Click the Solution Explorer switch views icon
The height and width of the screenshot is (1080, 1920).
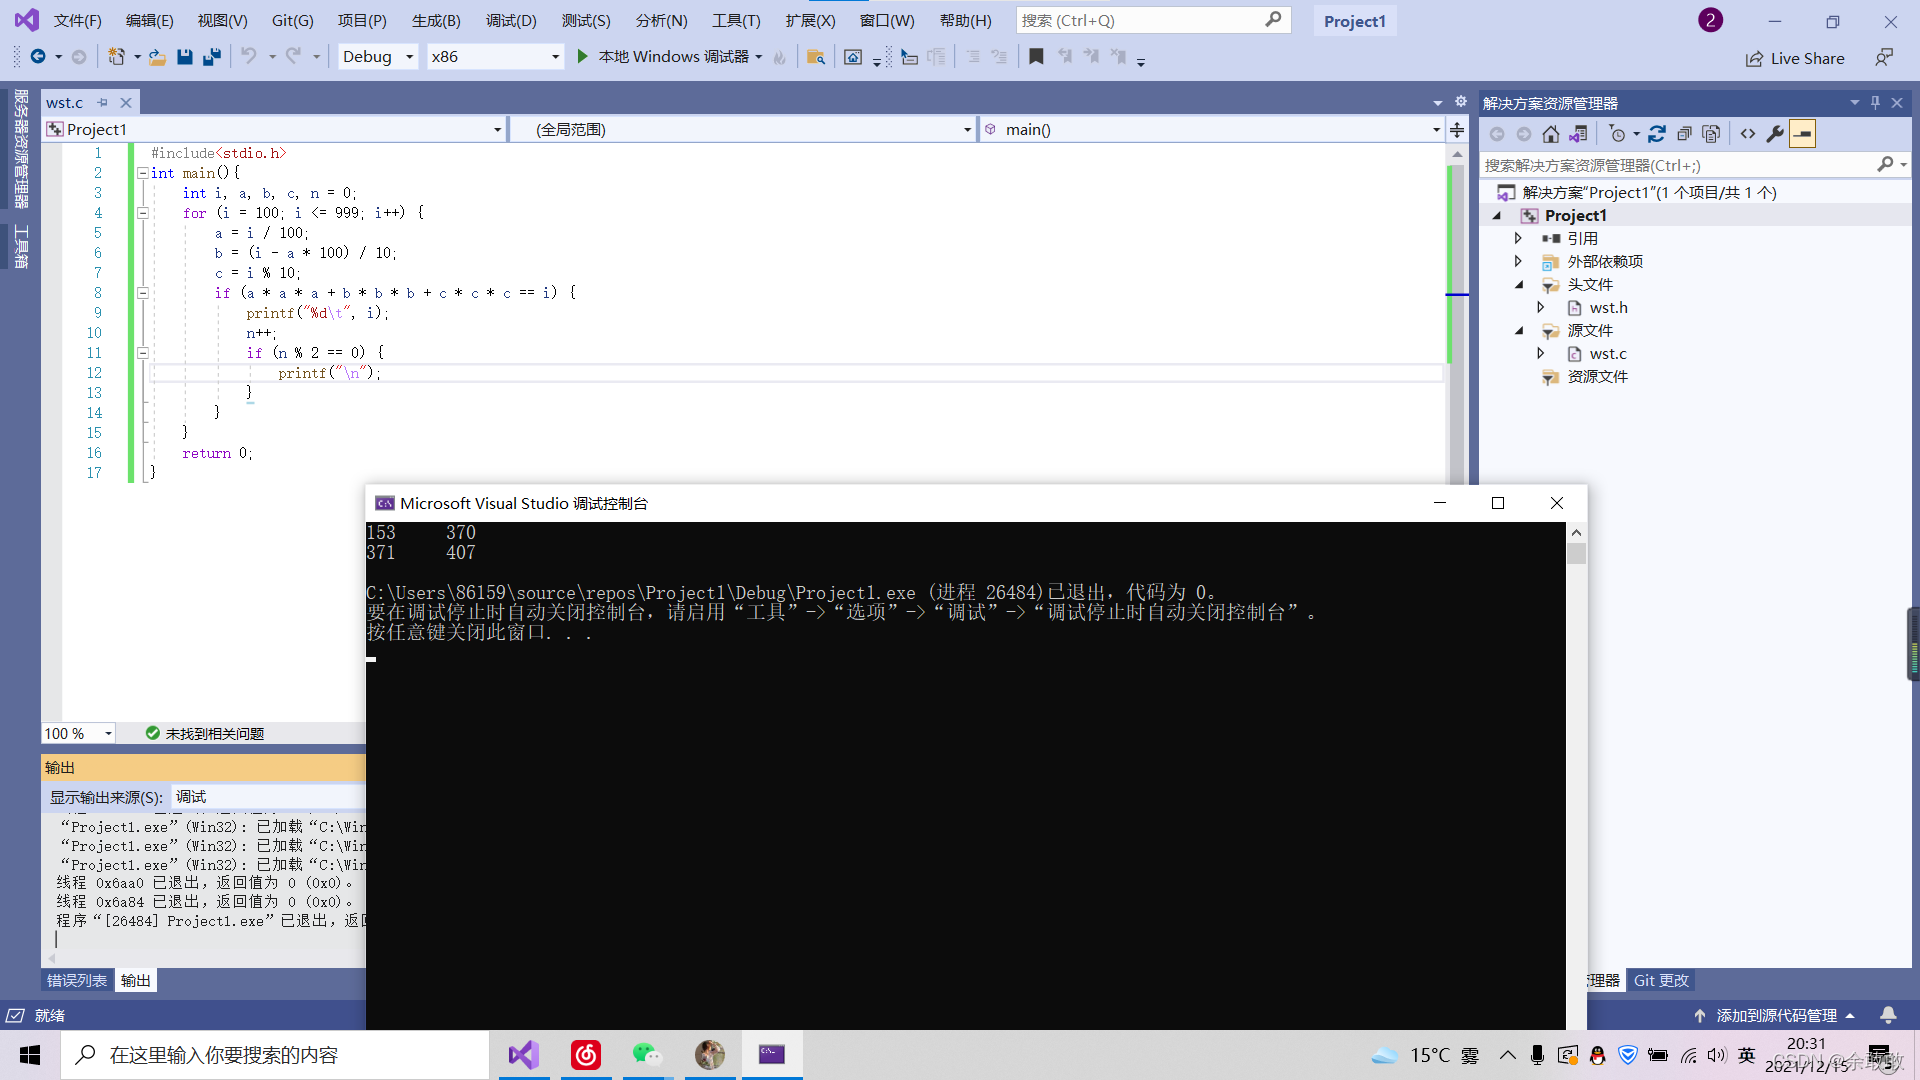pyautogui.click(x=1578, y=134)
